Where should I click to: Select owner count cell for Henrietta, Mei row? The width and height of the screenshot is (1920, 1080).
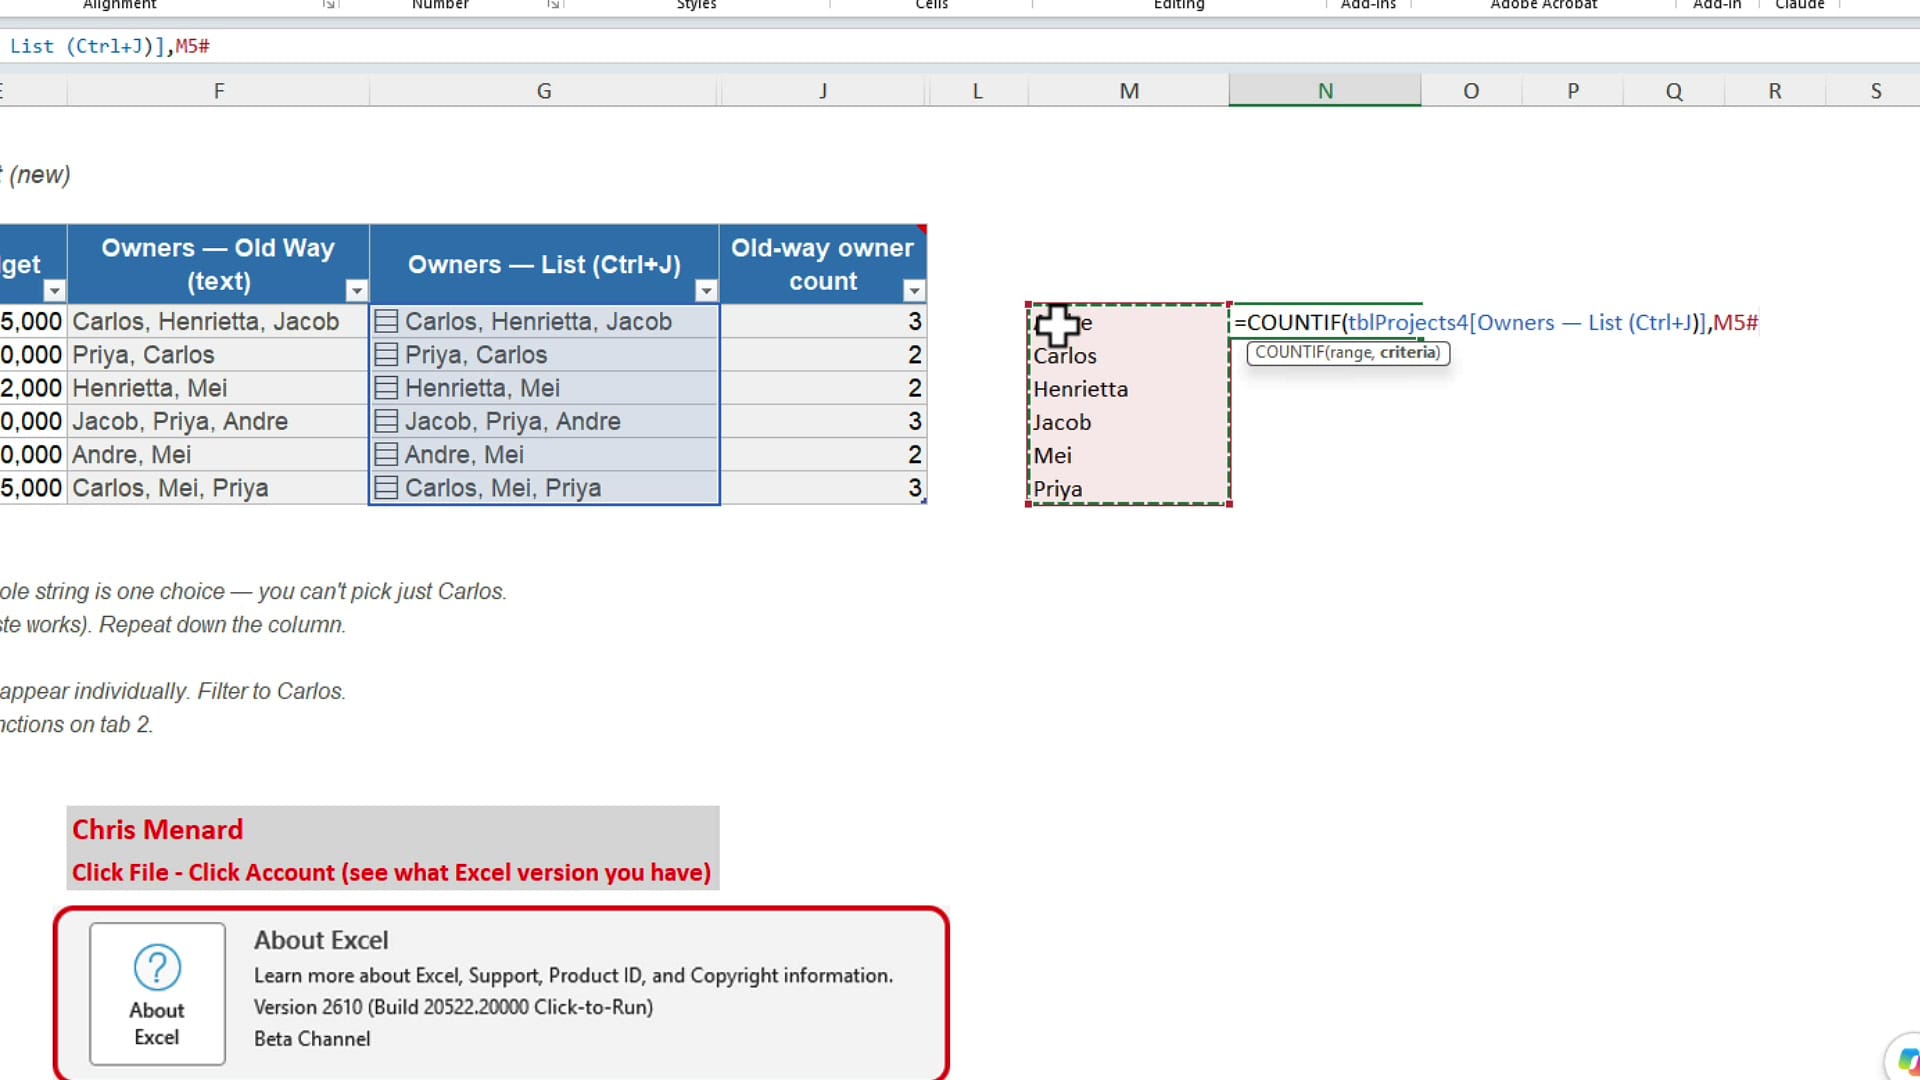click(x=823, y=388)
